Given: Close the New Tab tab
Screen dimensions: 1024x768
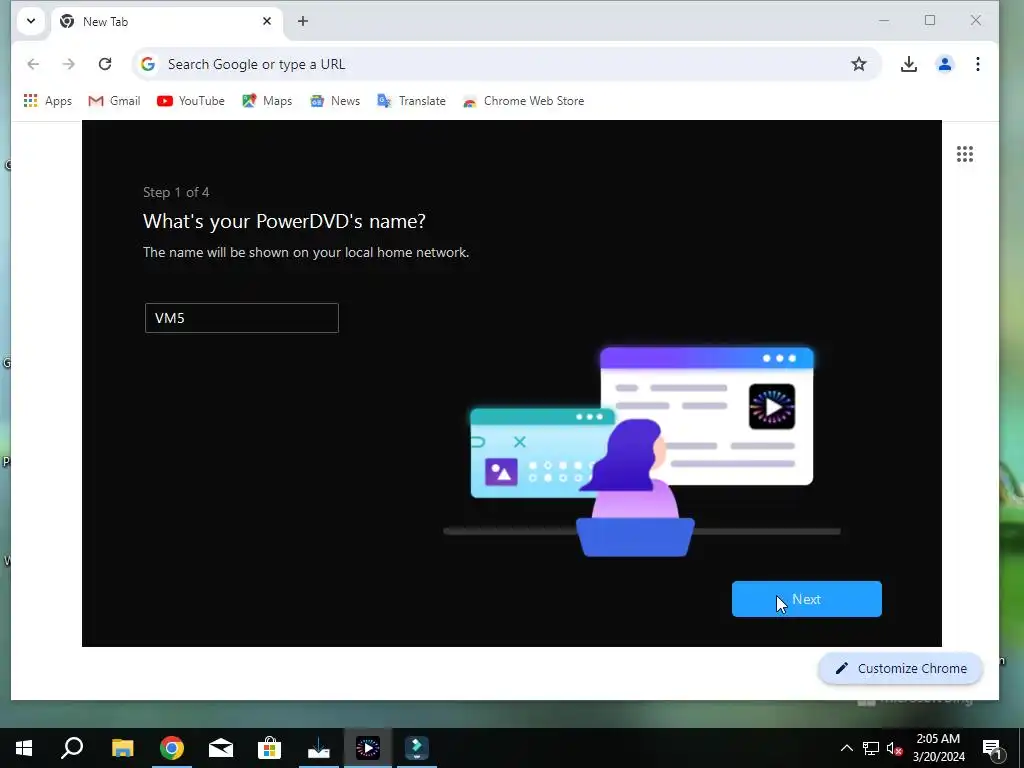Looking at the screenshot, I should click(266, 21).
